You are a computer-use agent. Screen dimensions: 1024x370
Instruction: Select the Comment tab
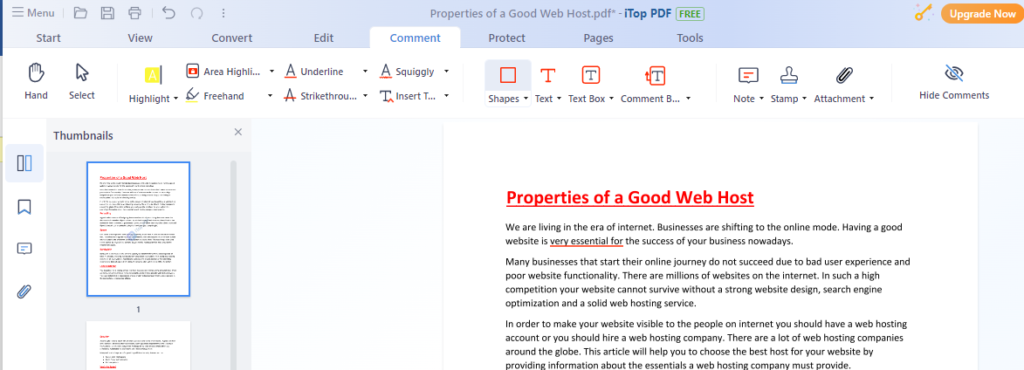(415, 38)
